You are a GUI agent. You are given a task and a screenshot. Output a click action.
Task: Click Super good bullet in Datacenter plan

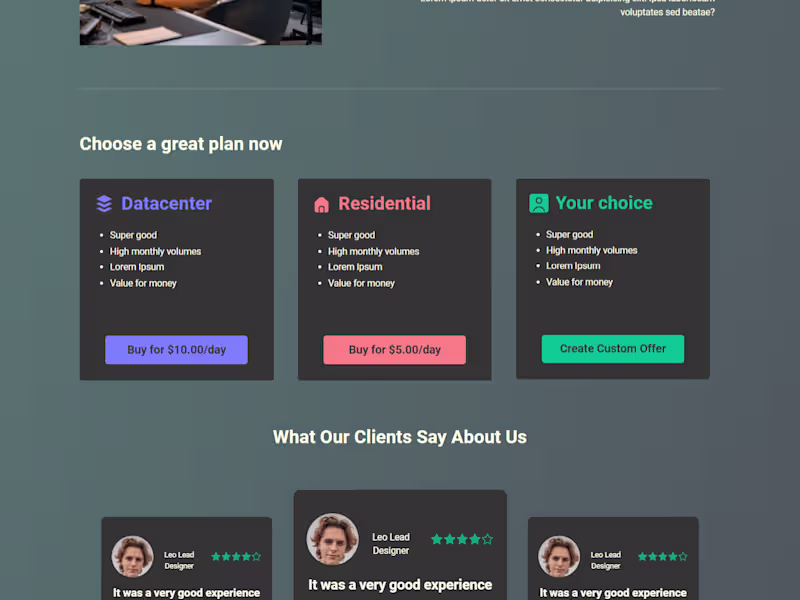click(133, 235)
